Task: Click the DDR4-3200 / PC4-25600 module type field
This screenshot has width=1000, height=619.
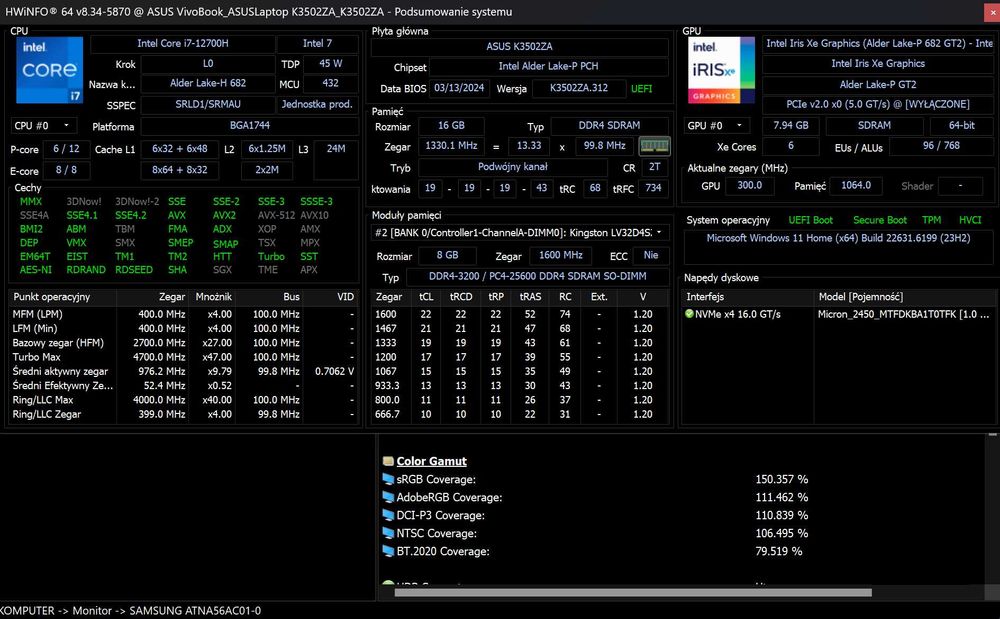Action: (538, 277)
